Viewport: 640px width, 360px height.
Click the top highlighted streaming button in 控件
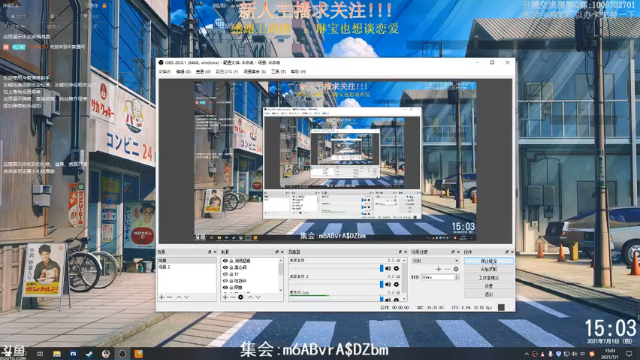[x=489, y=261]
